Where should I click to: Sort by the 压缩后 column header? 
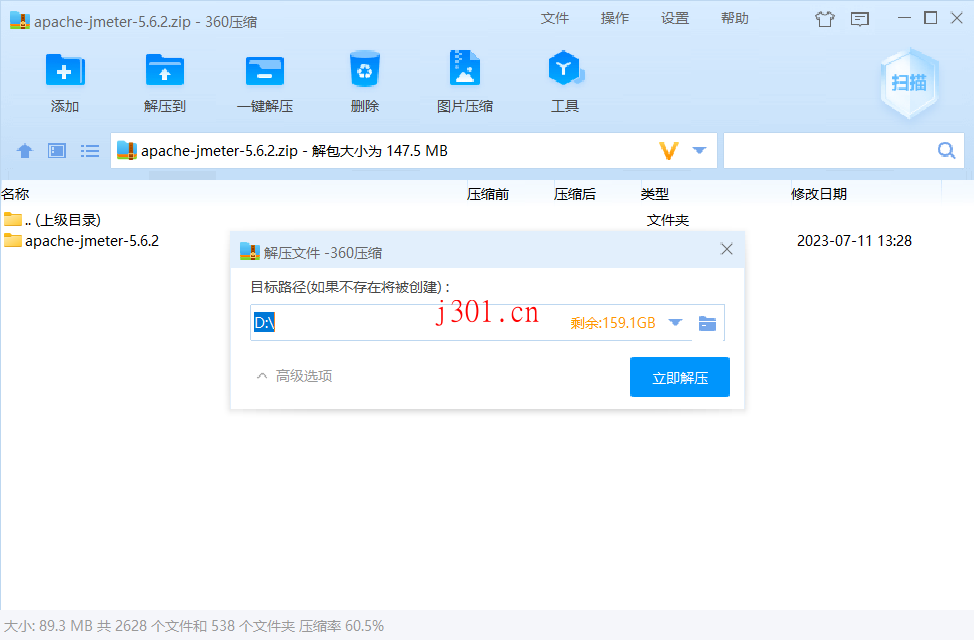point(575,194)
